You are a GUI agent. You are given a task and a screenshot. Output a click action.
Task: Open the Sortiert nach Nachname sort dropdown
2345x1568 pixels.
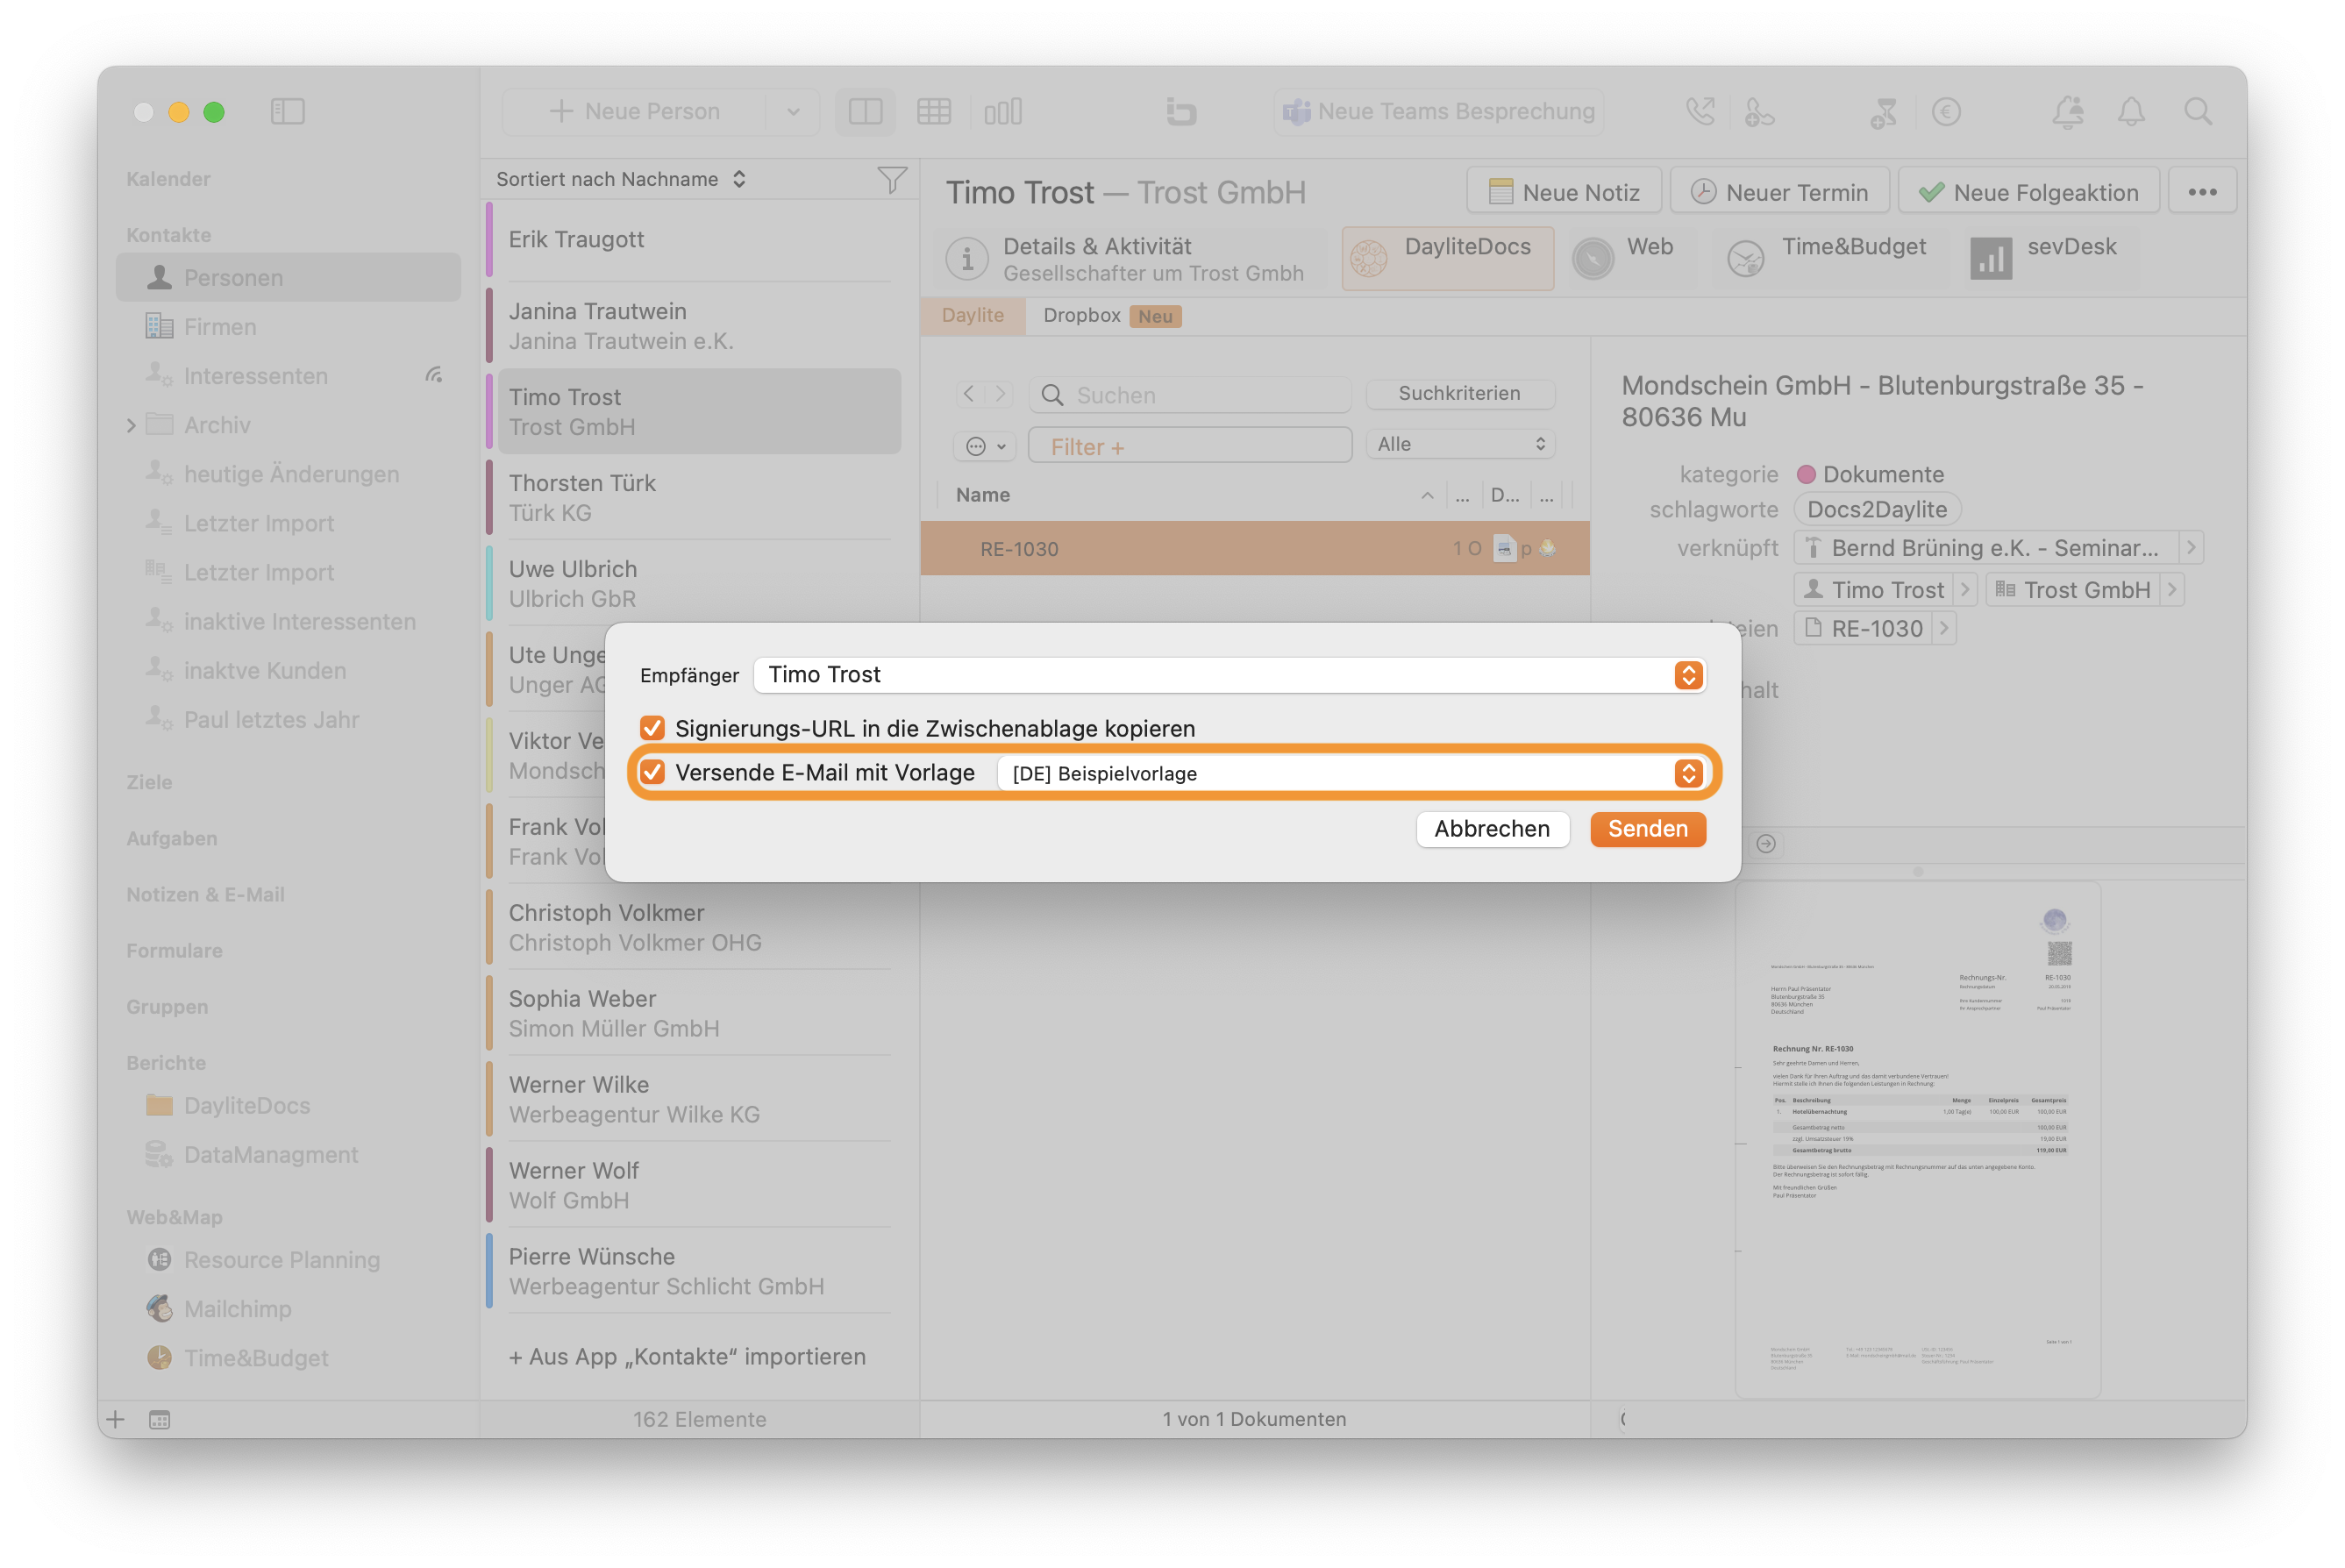621,179
